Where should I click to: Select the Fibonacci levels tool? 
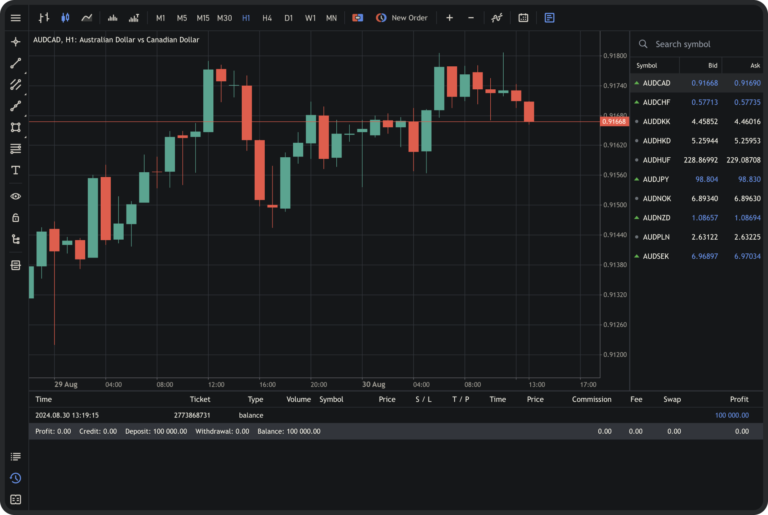[16, 148]
